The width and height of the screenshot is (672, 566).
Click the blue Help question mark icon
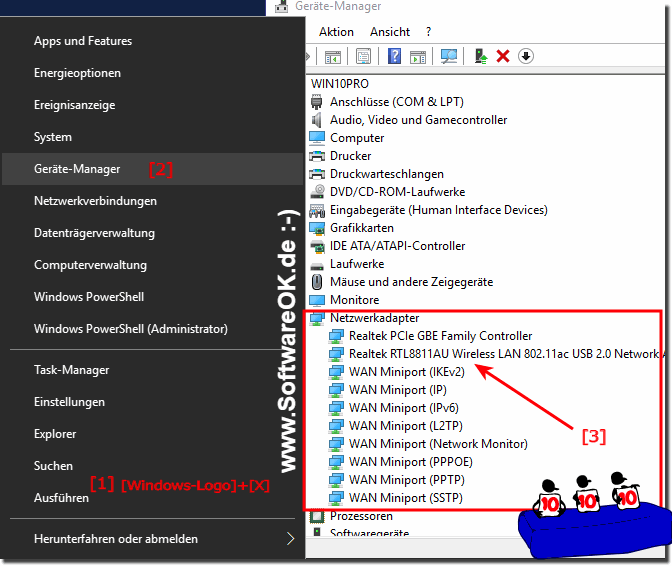pos(394,56)
